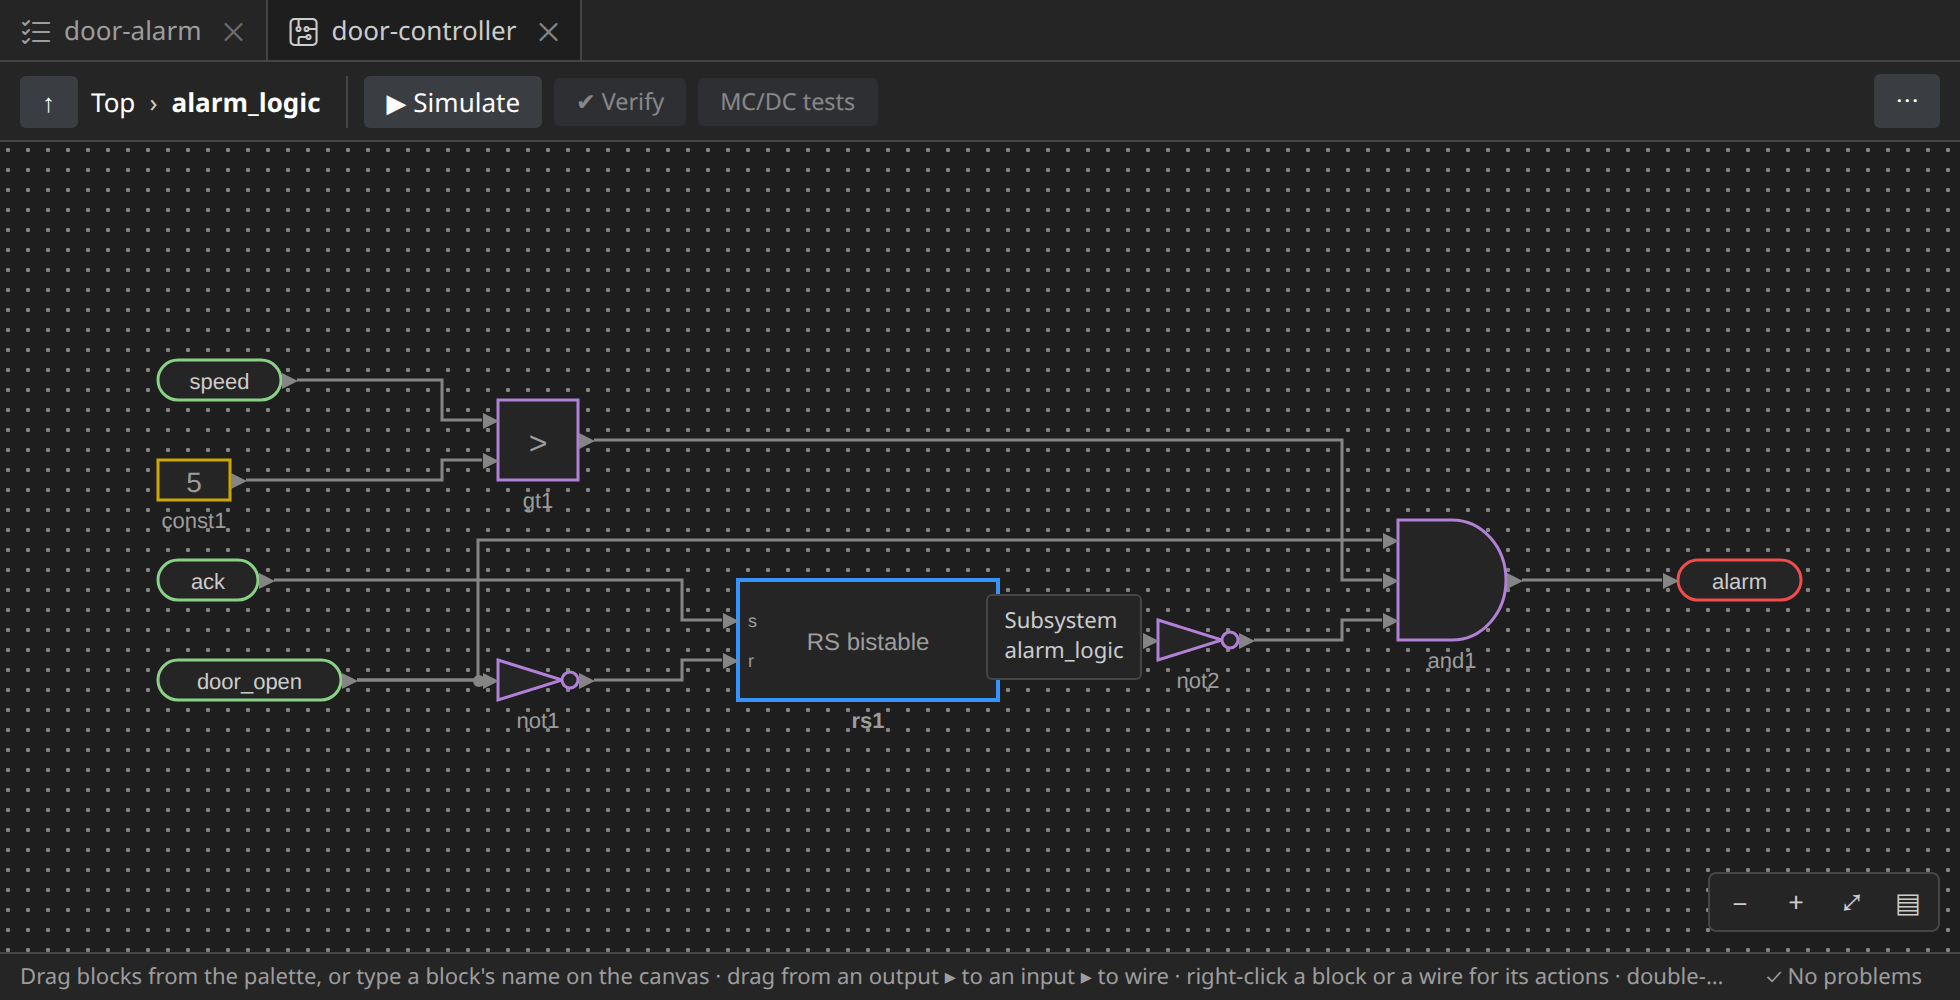Click the Subsystem alarm_logic tooltip

(x=1064, y=636)
